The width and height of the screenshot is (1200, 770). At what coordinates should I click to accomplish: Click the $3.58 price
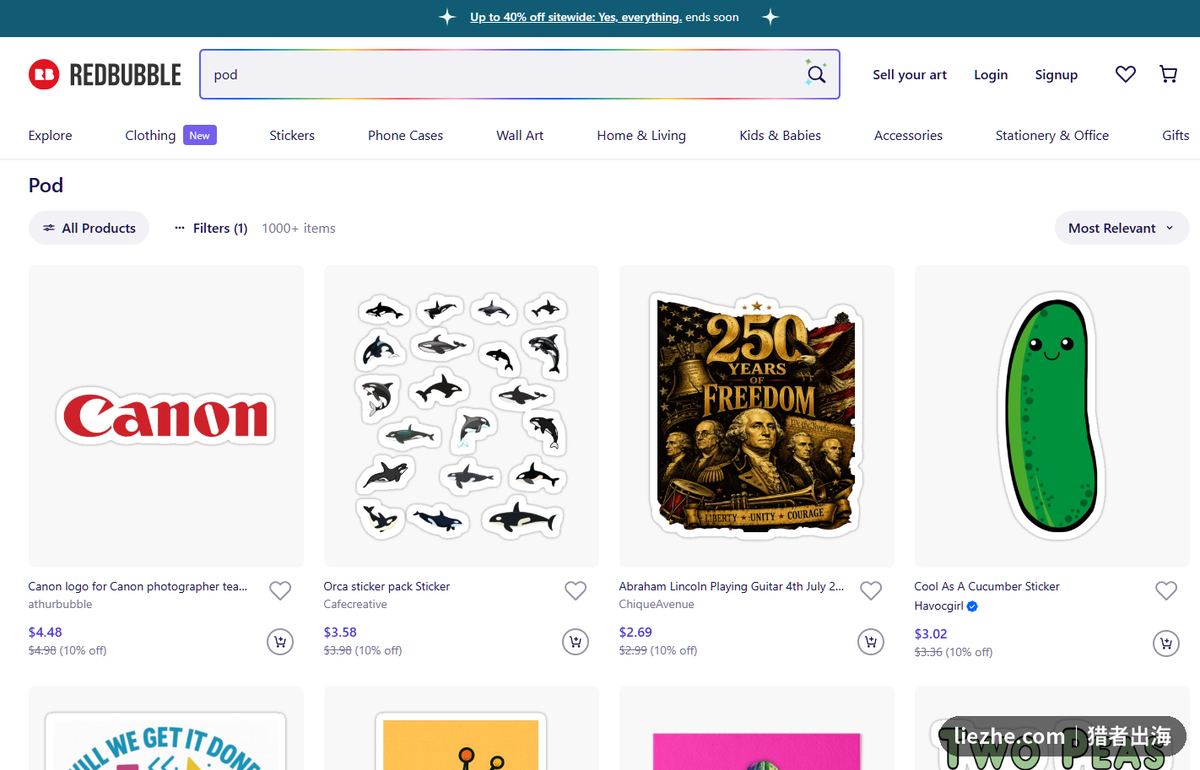pos(340,632)
